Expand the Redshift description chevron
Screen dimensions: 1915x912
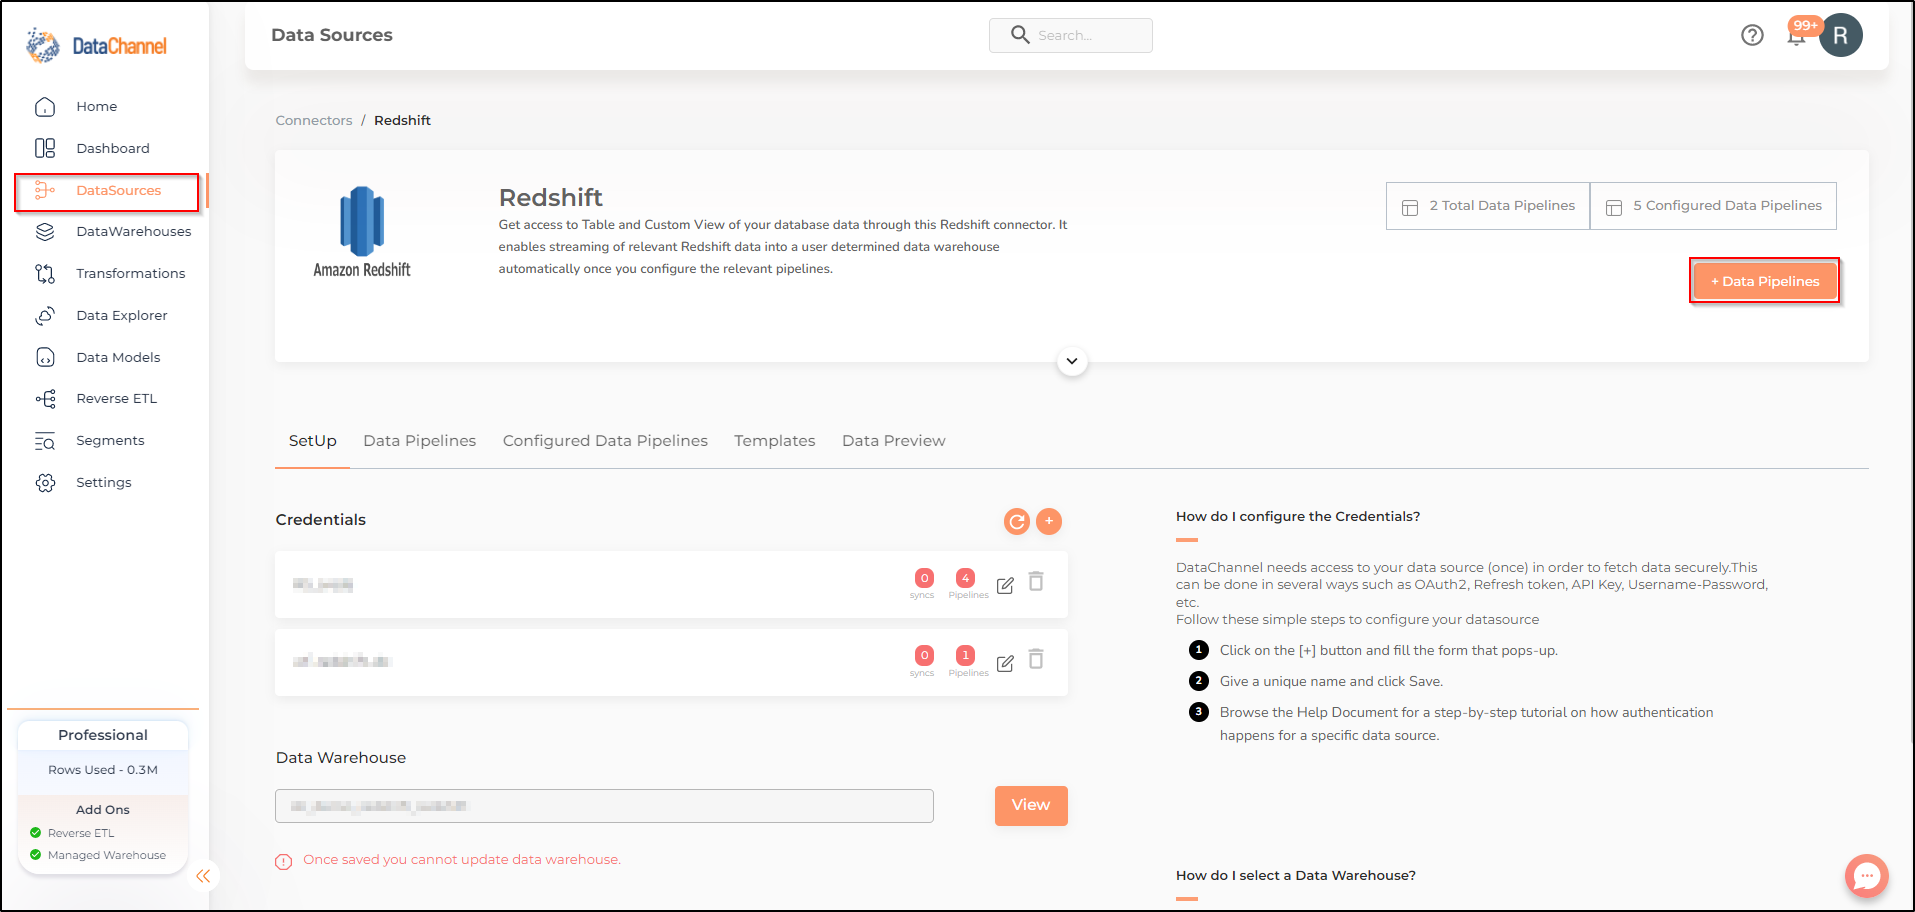(x=1072, y=361)
